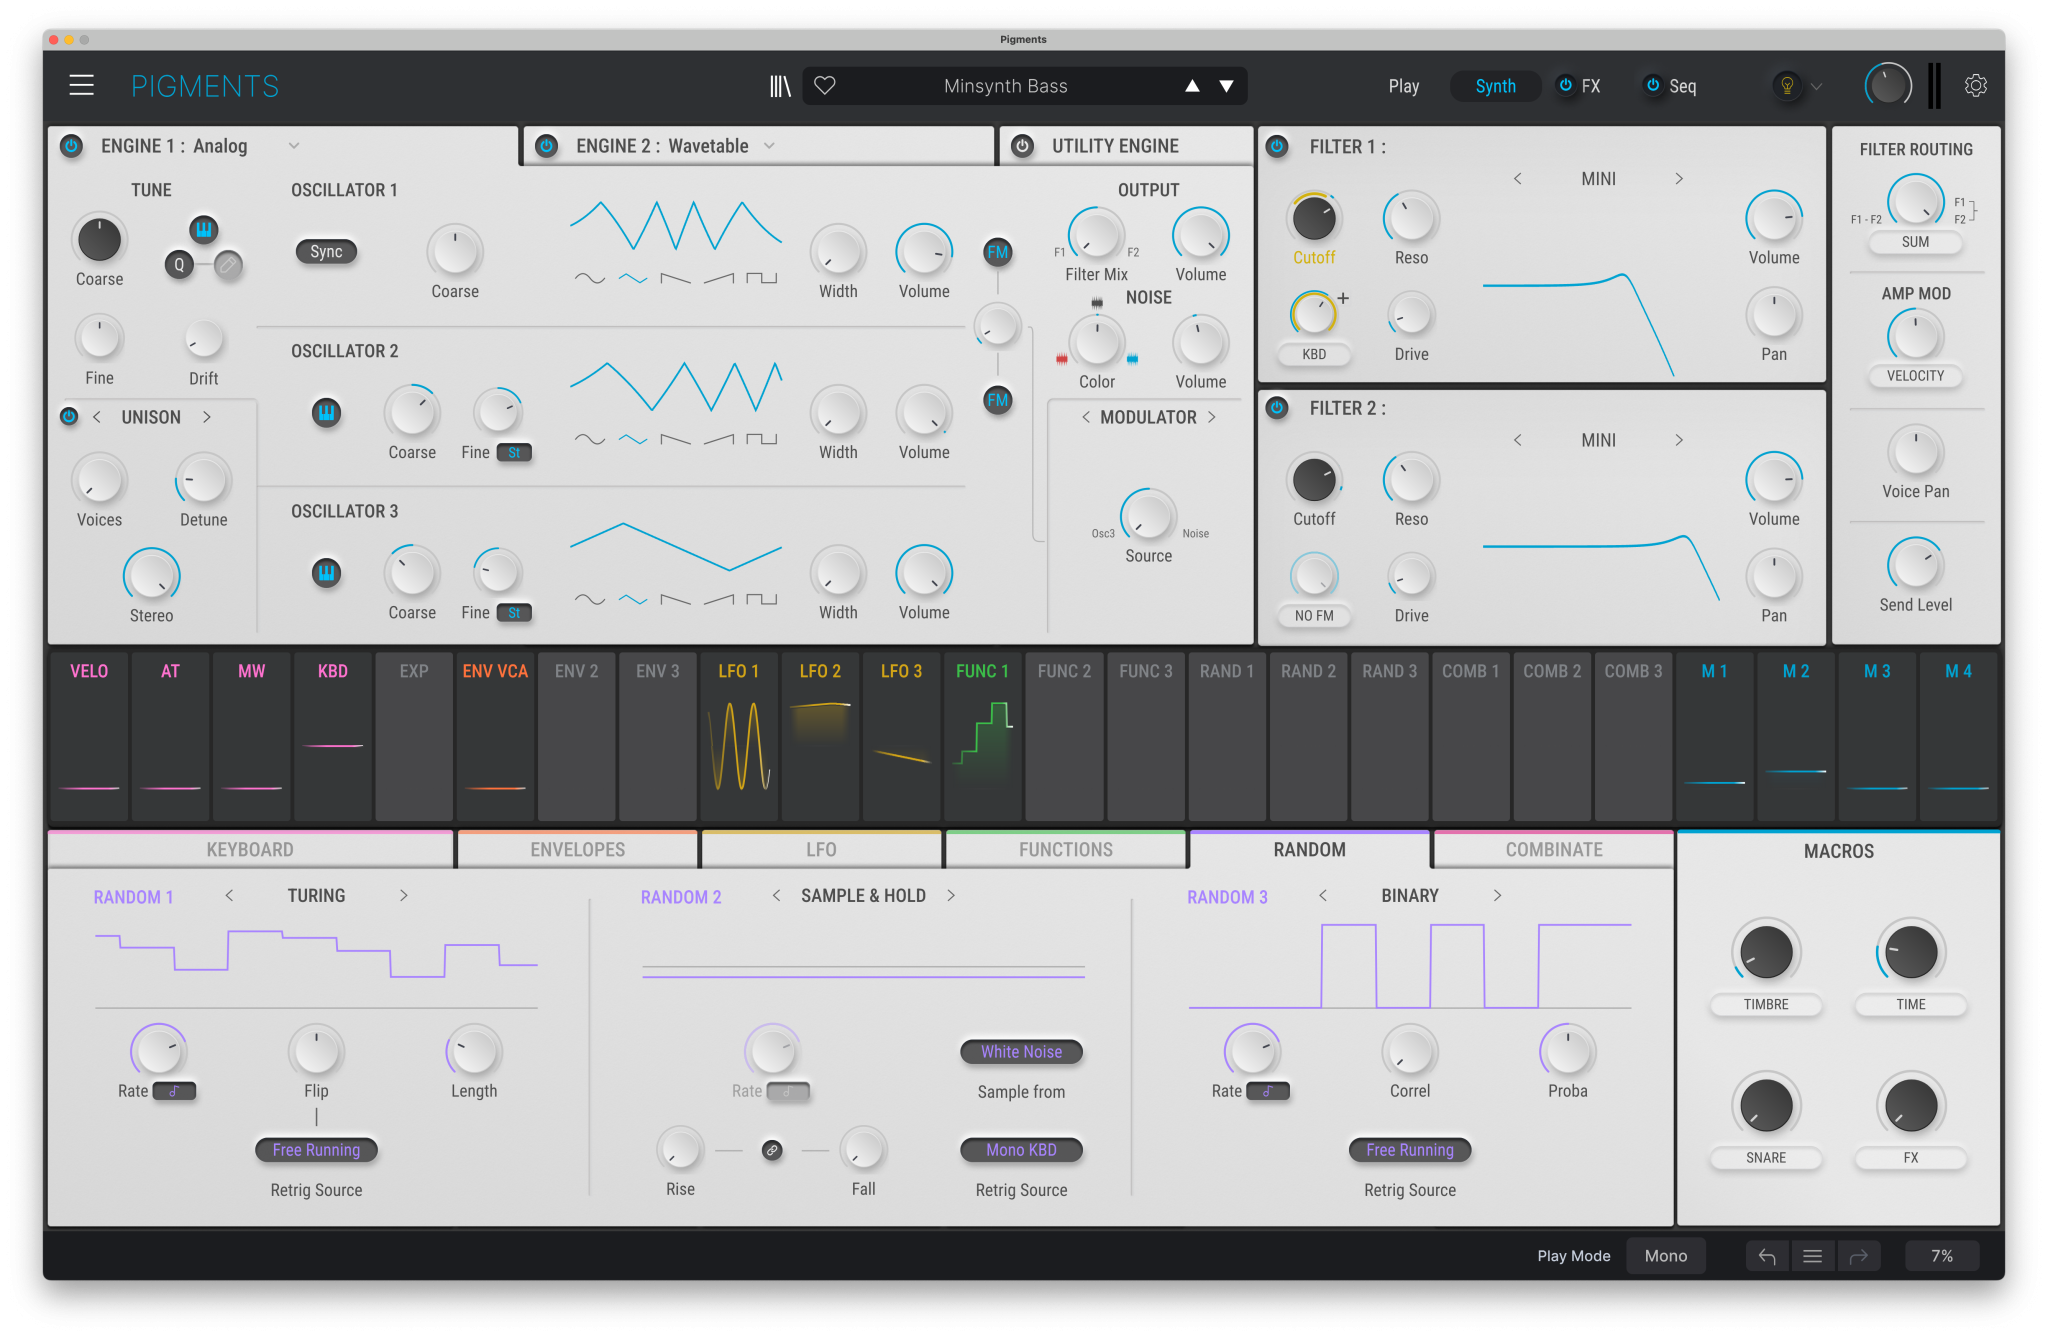
Task: Adjust the Filter 1 Cutoff knob
Action: [x=1313, y=219]
